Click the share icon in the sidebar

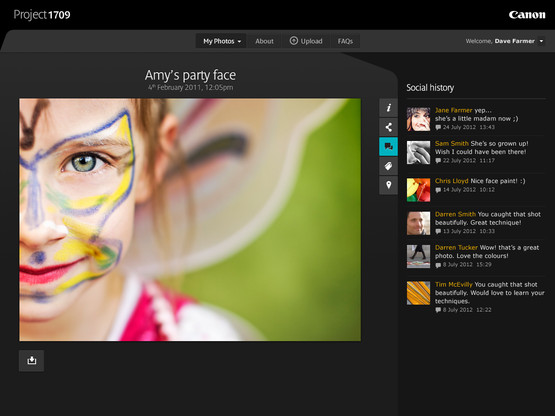click(388, 127)
